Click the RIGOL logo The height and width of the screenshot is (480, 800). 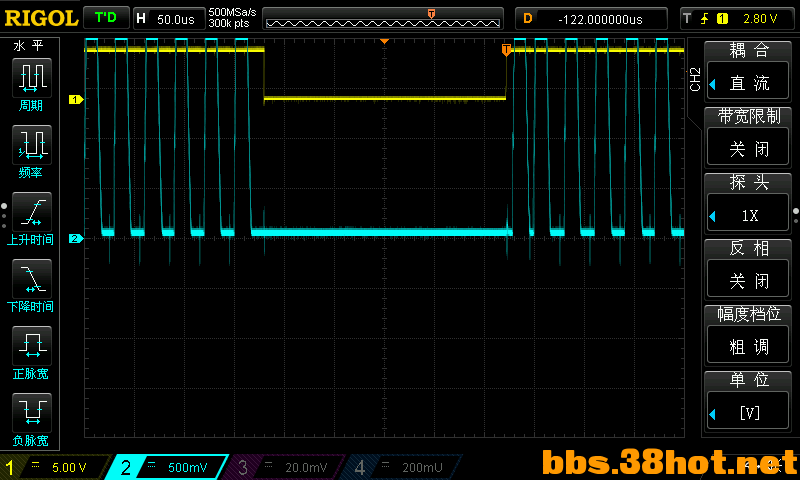click(x=41, y=19)
